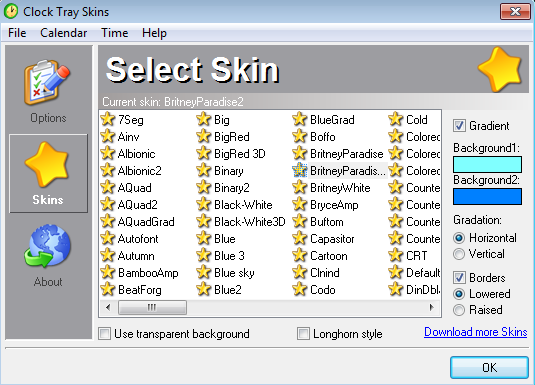The width and height of the screenshot is (535, 385).
Task: Choose the Raised border option
Action: [x=459, y=310]
